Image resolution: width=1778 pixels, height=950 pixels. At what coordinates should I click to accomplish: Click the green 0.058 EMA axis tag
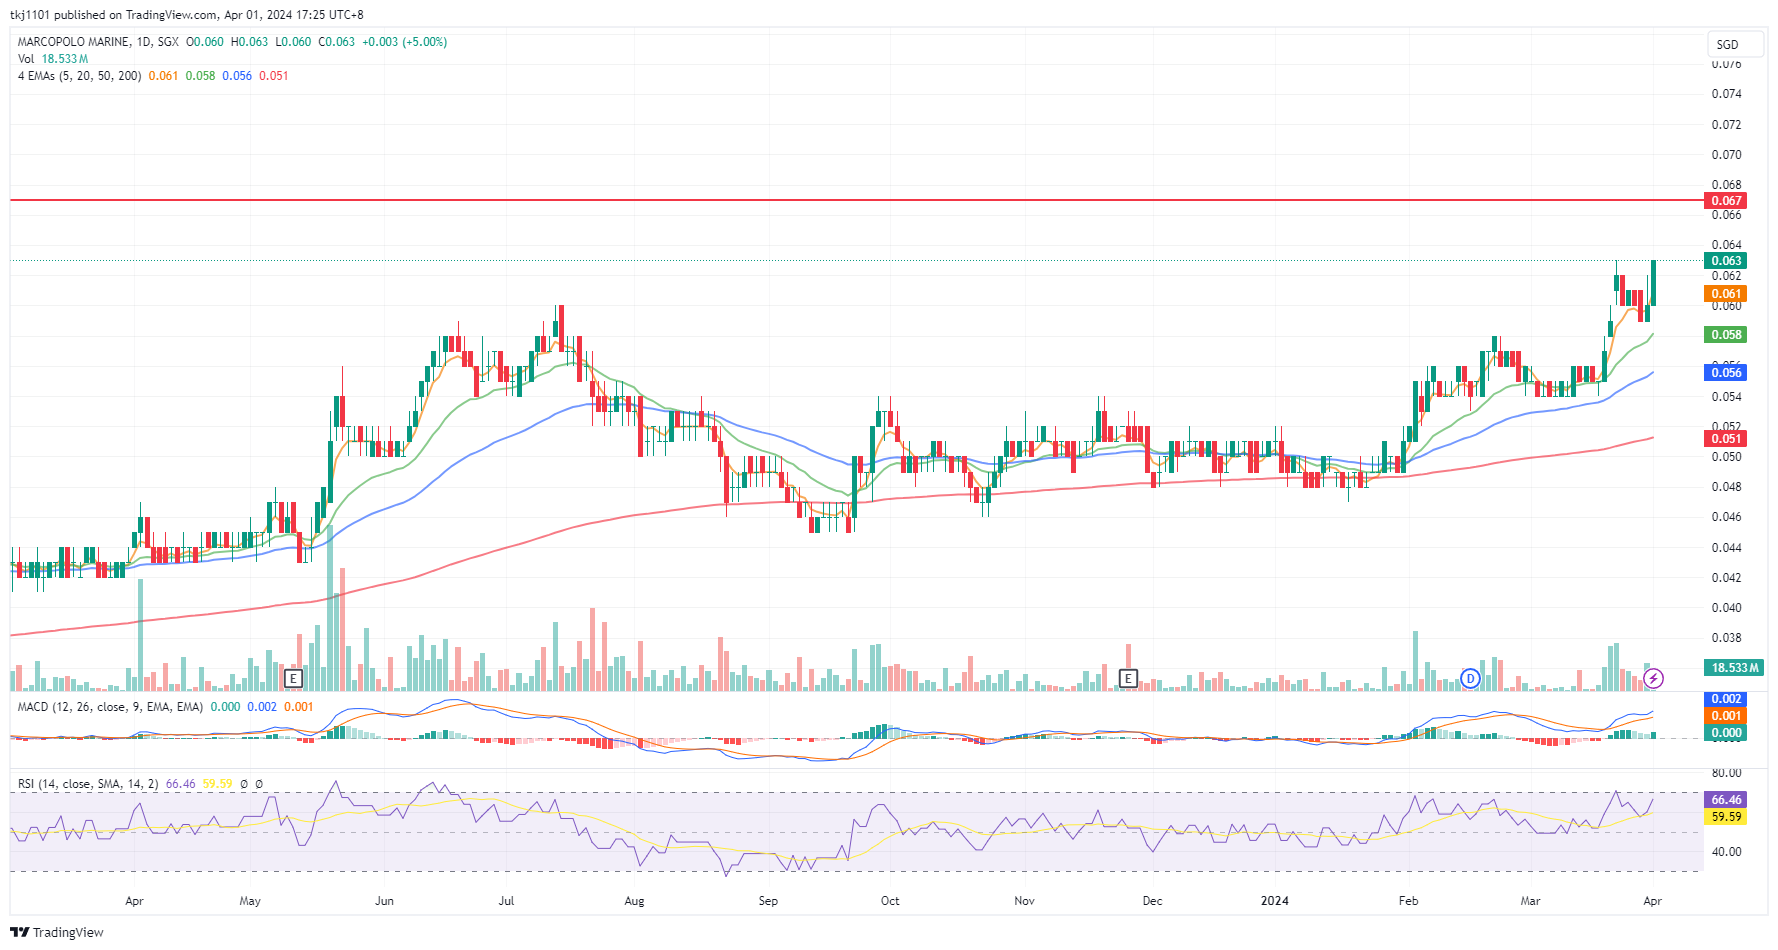point(1726,334)
